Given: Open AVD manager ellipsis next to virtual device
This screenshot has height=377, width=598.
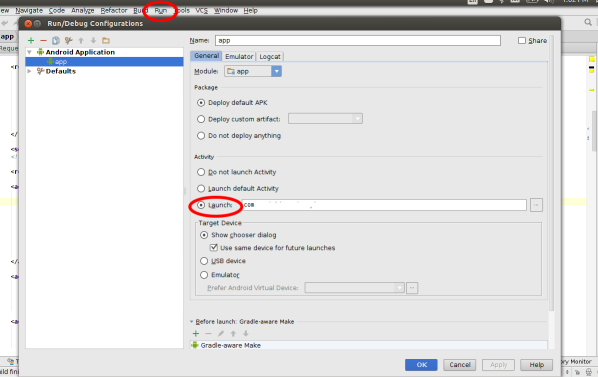Looking at the screenshot, I should click(412, 288).
